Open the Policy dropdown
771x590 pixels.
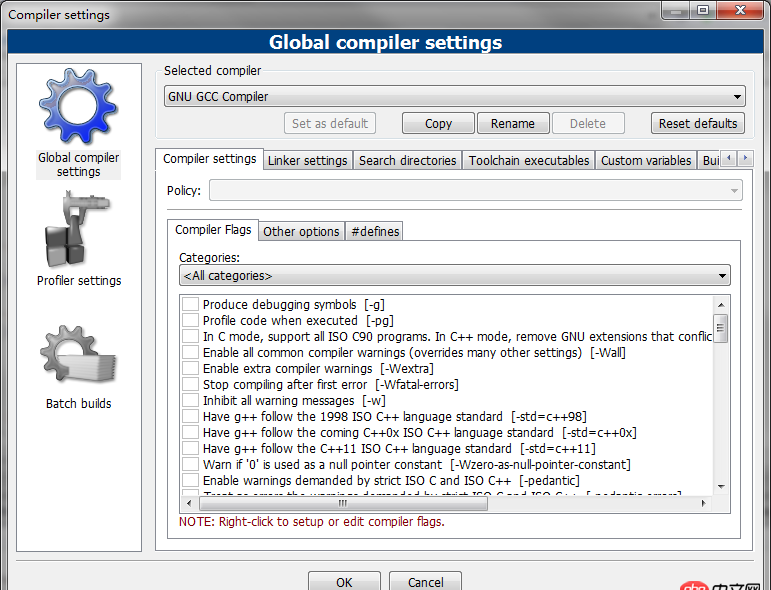tap(475, 190)
